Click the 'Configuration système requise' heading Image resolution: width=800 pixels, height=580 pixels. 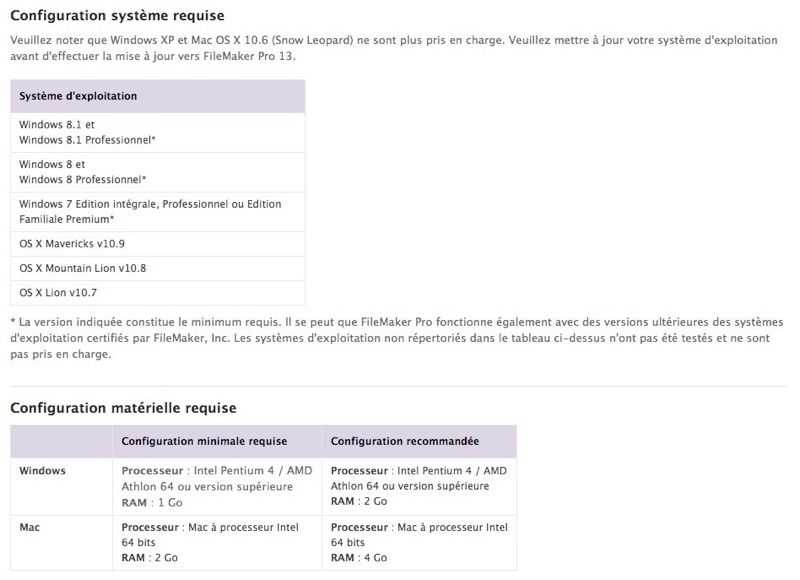(x=117, y=15)
